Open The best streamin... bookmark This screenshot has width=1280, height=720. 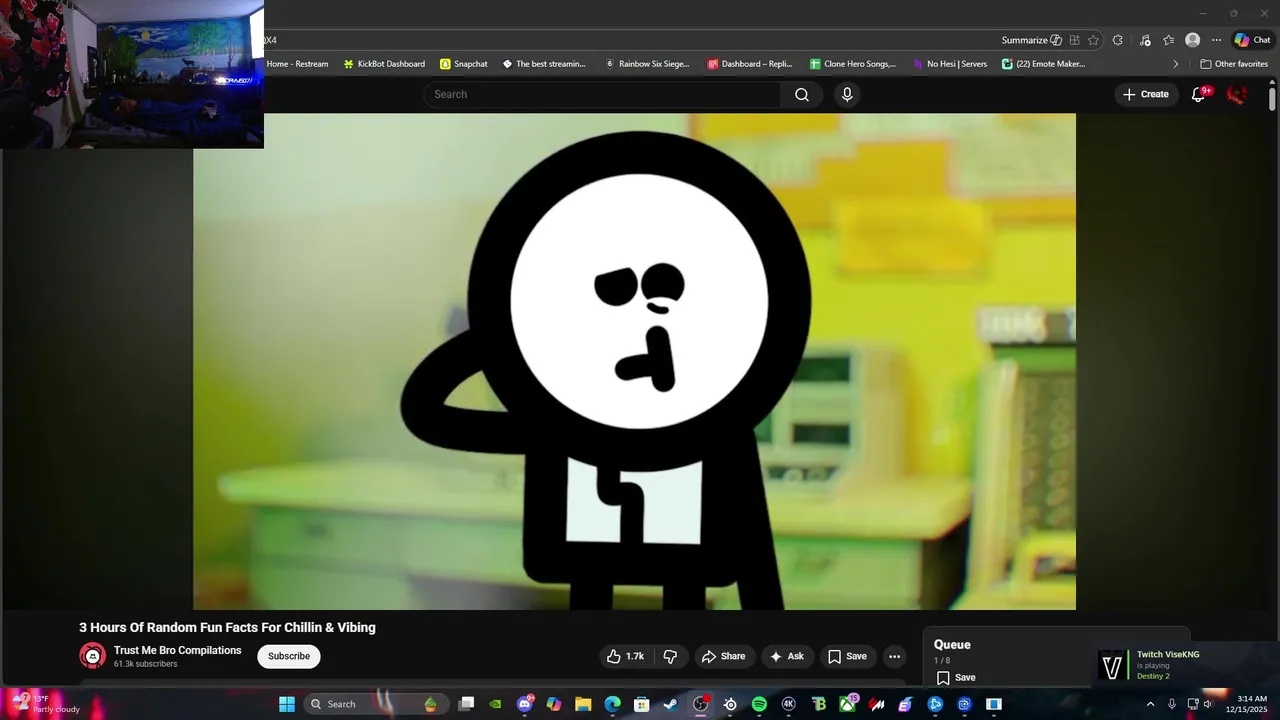(x=544, y=64)
